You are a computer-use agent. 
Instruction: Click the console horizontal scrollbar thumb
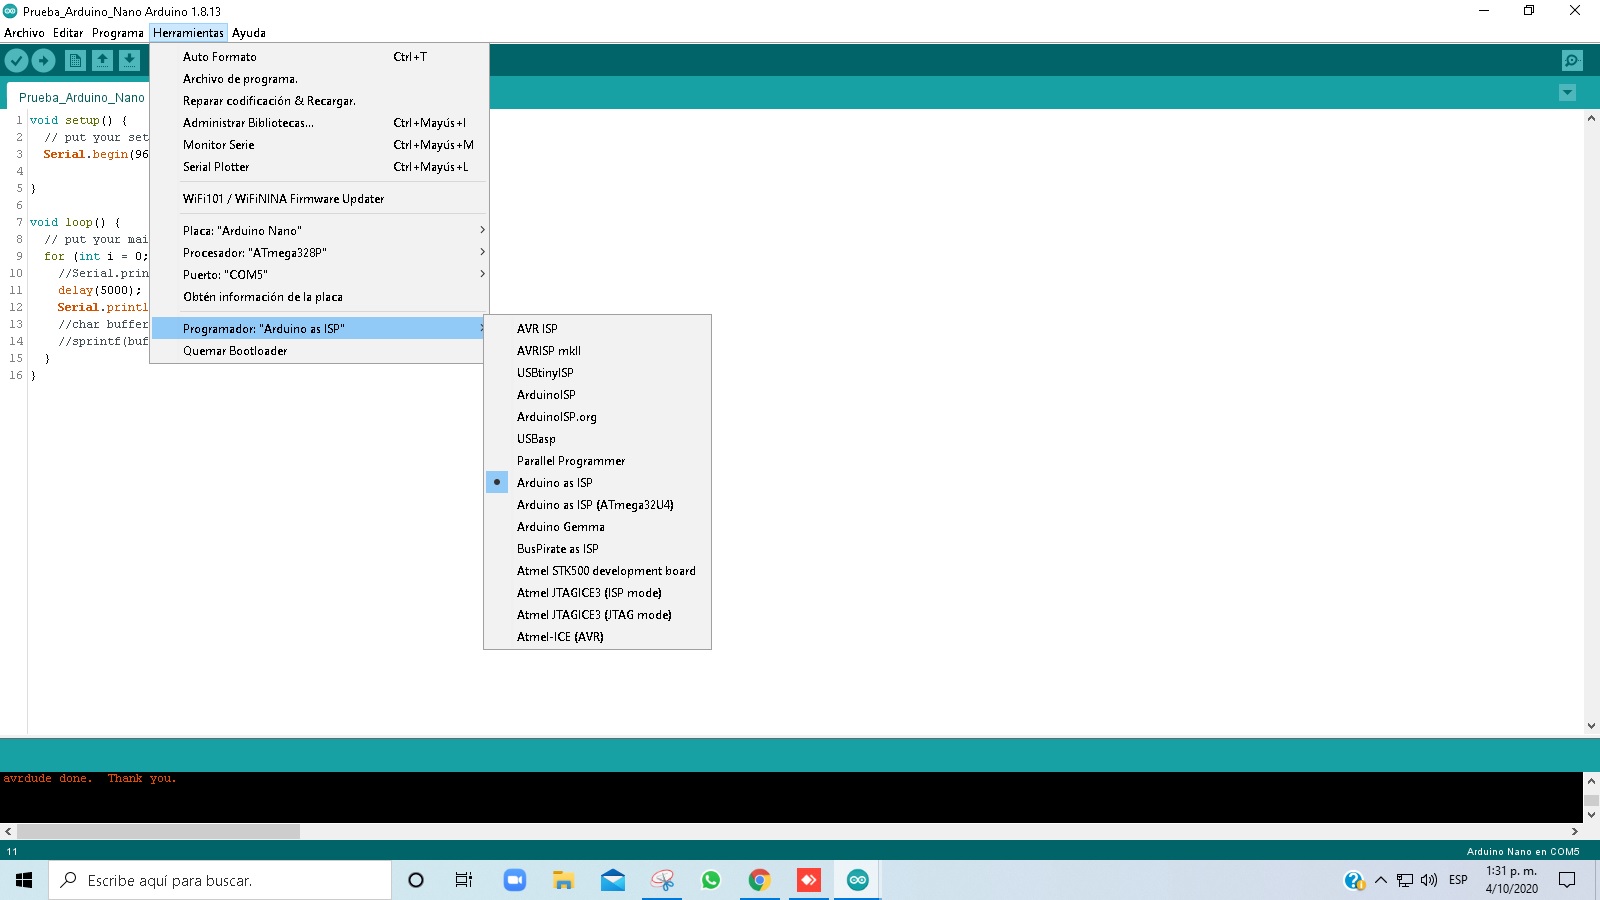(x=158, y=831)
